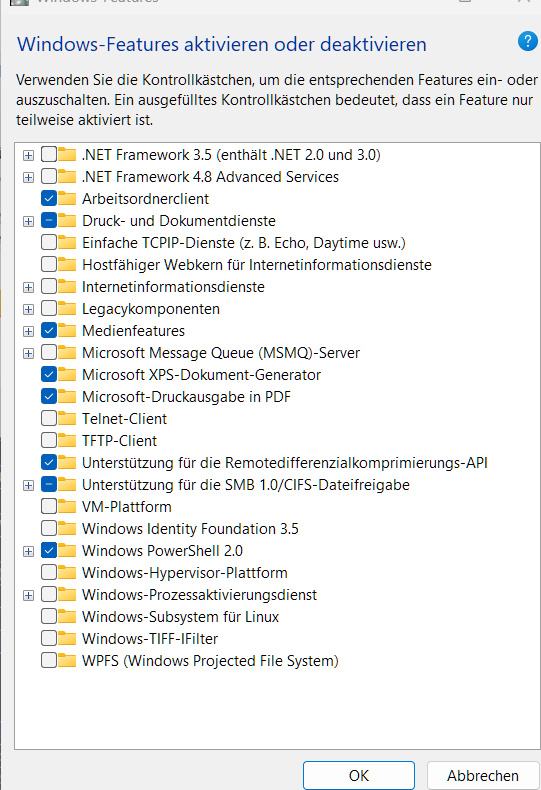
Task: Expand the SMB 1.0/CIFS-Dateifreigabe node
Action: coord(29,485)
